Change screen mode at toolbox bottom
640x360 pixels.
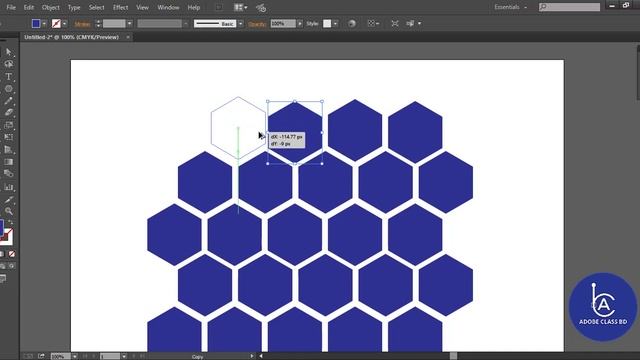tap(3, 279)
